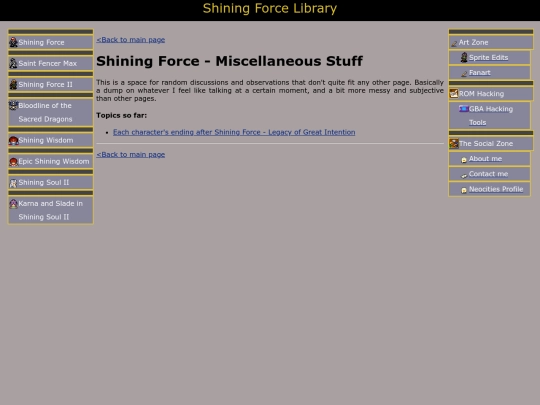Click the Saint Fencer Max sprite icon
540x405 pixels.
pyautogui.click(x=13, y=63)
